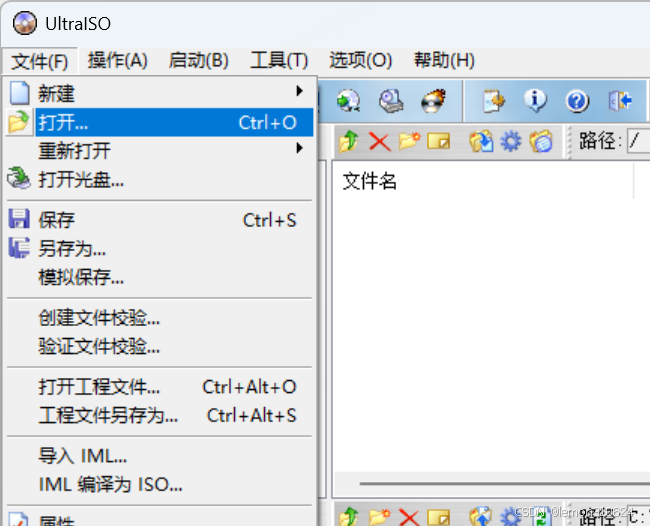Click the extract files icon in image pane
650x526 pixels.
[x=481, y=141]
